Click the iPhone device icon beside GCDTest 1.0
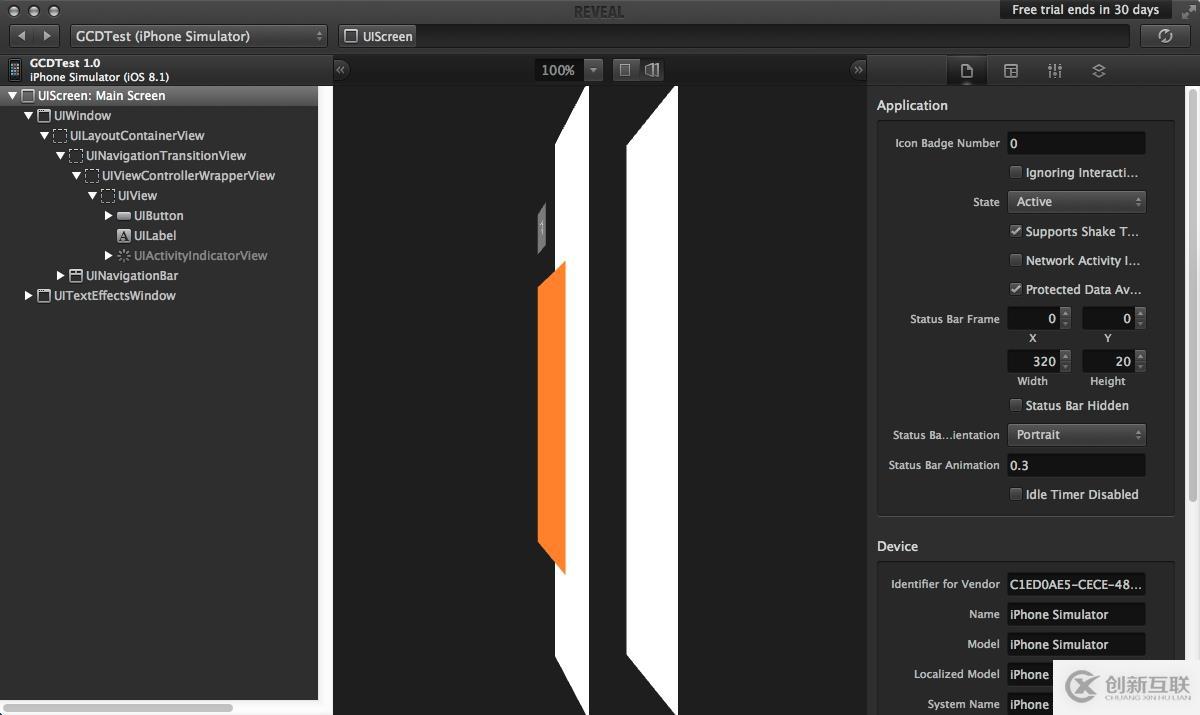1200x715 pixels. (15, 70)
